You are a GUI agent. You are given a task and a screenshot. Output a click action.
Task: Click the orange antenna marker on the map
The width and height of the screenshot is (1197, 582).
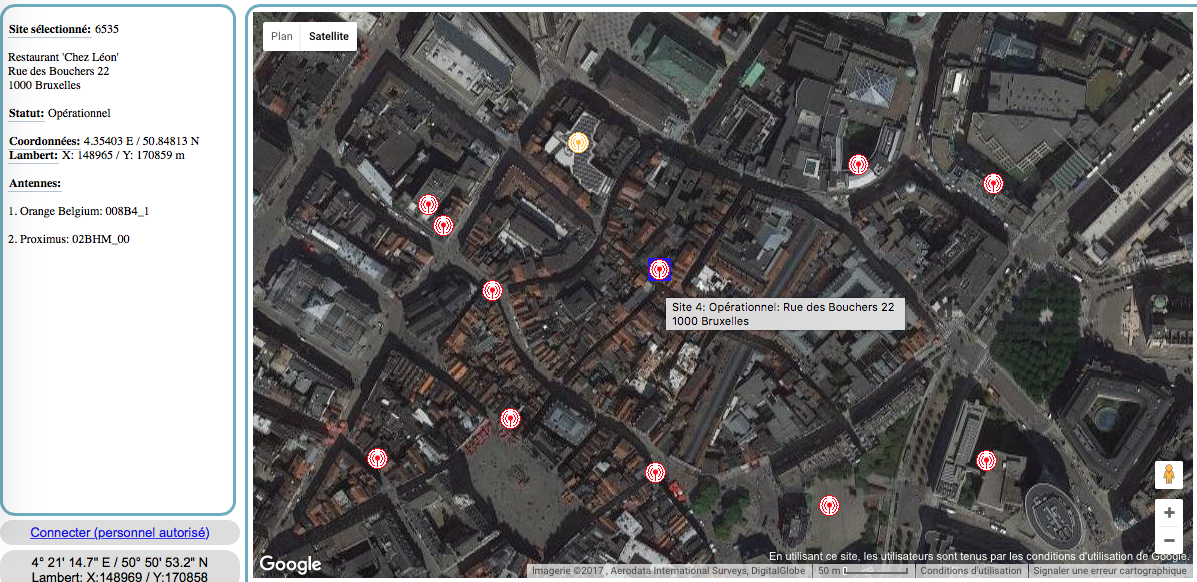pyautogui.click(x=579, y=143)
